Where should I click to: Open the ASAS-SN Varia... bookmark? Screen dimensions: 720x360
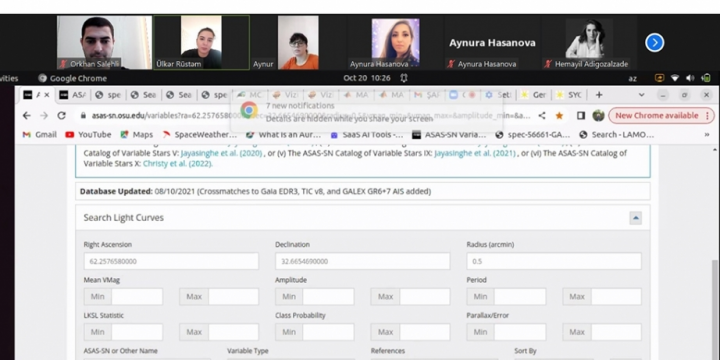[449, 135]
